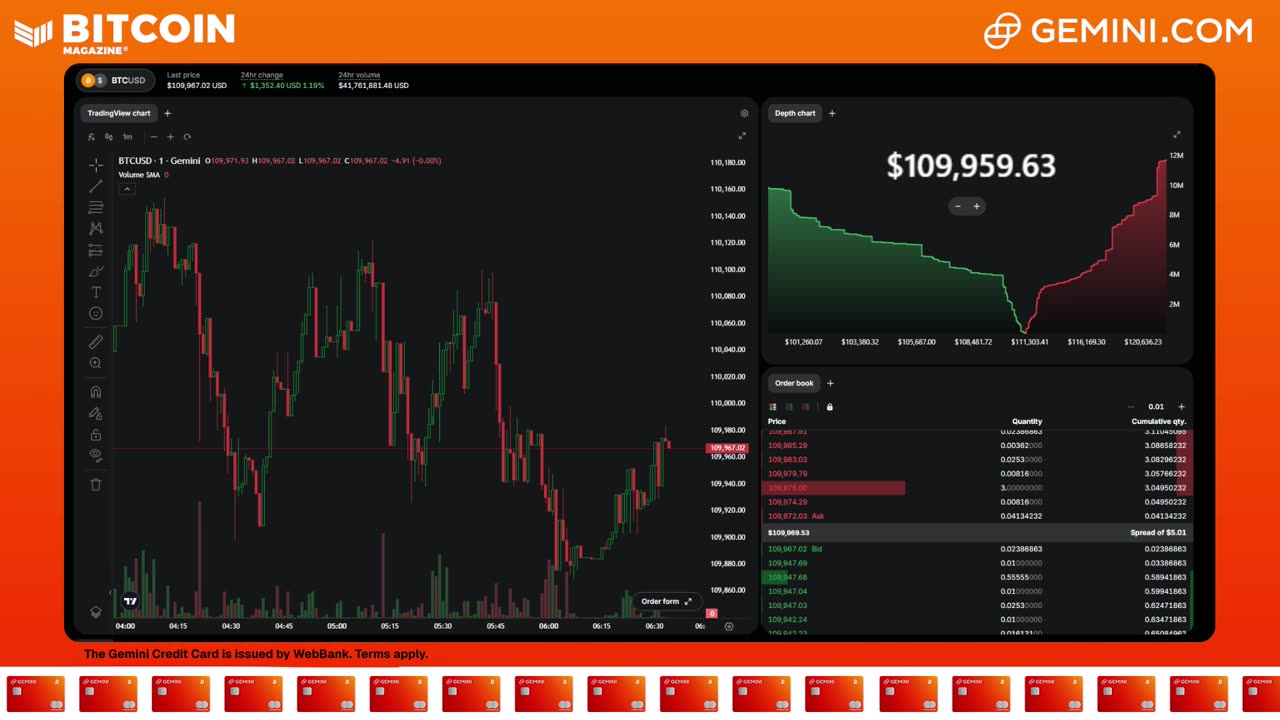Select the XABCD pattern tool

[96, 229]
